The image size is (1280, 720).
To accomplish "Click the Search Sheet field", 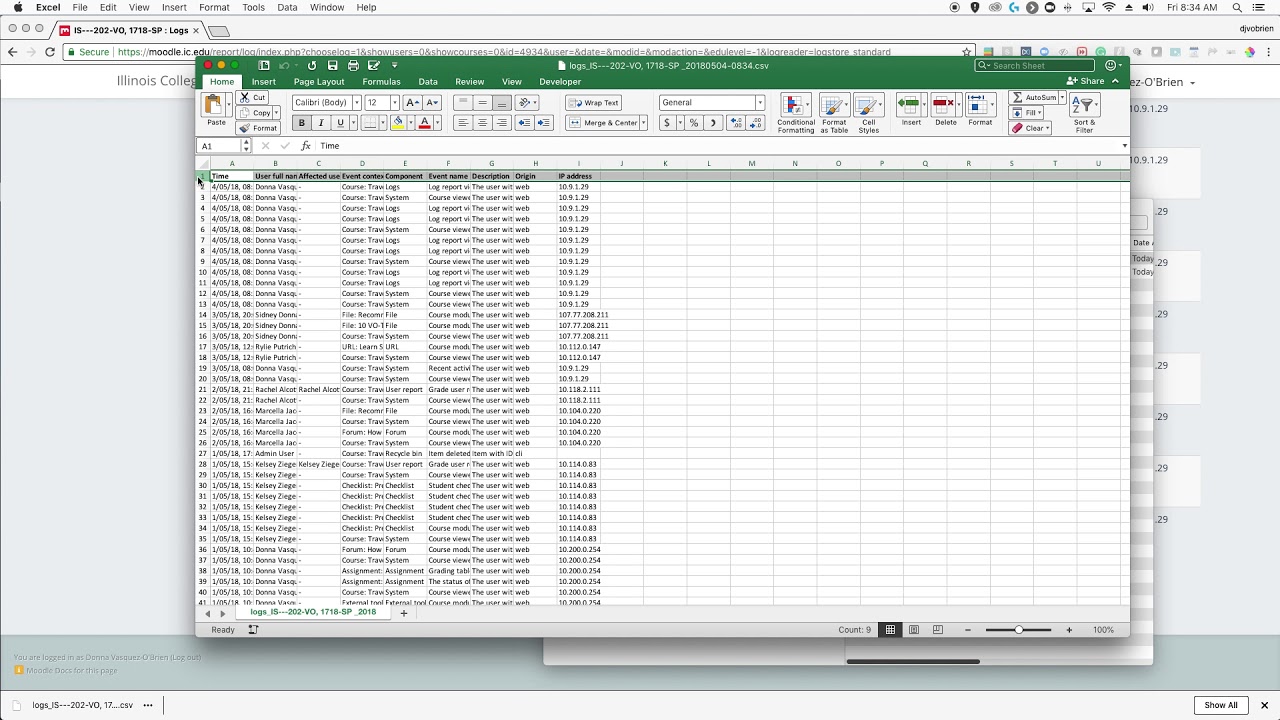I will click(1035, 66).
